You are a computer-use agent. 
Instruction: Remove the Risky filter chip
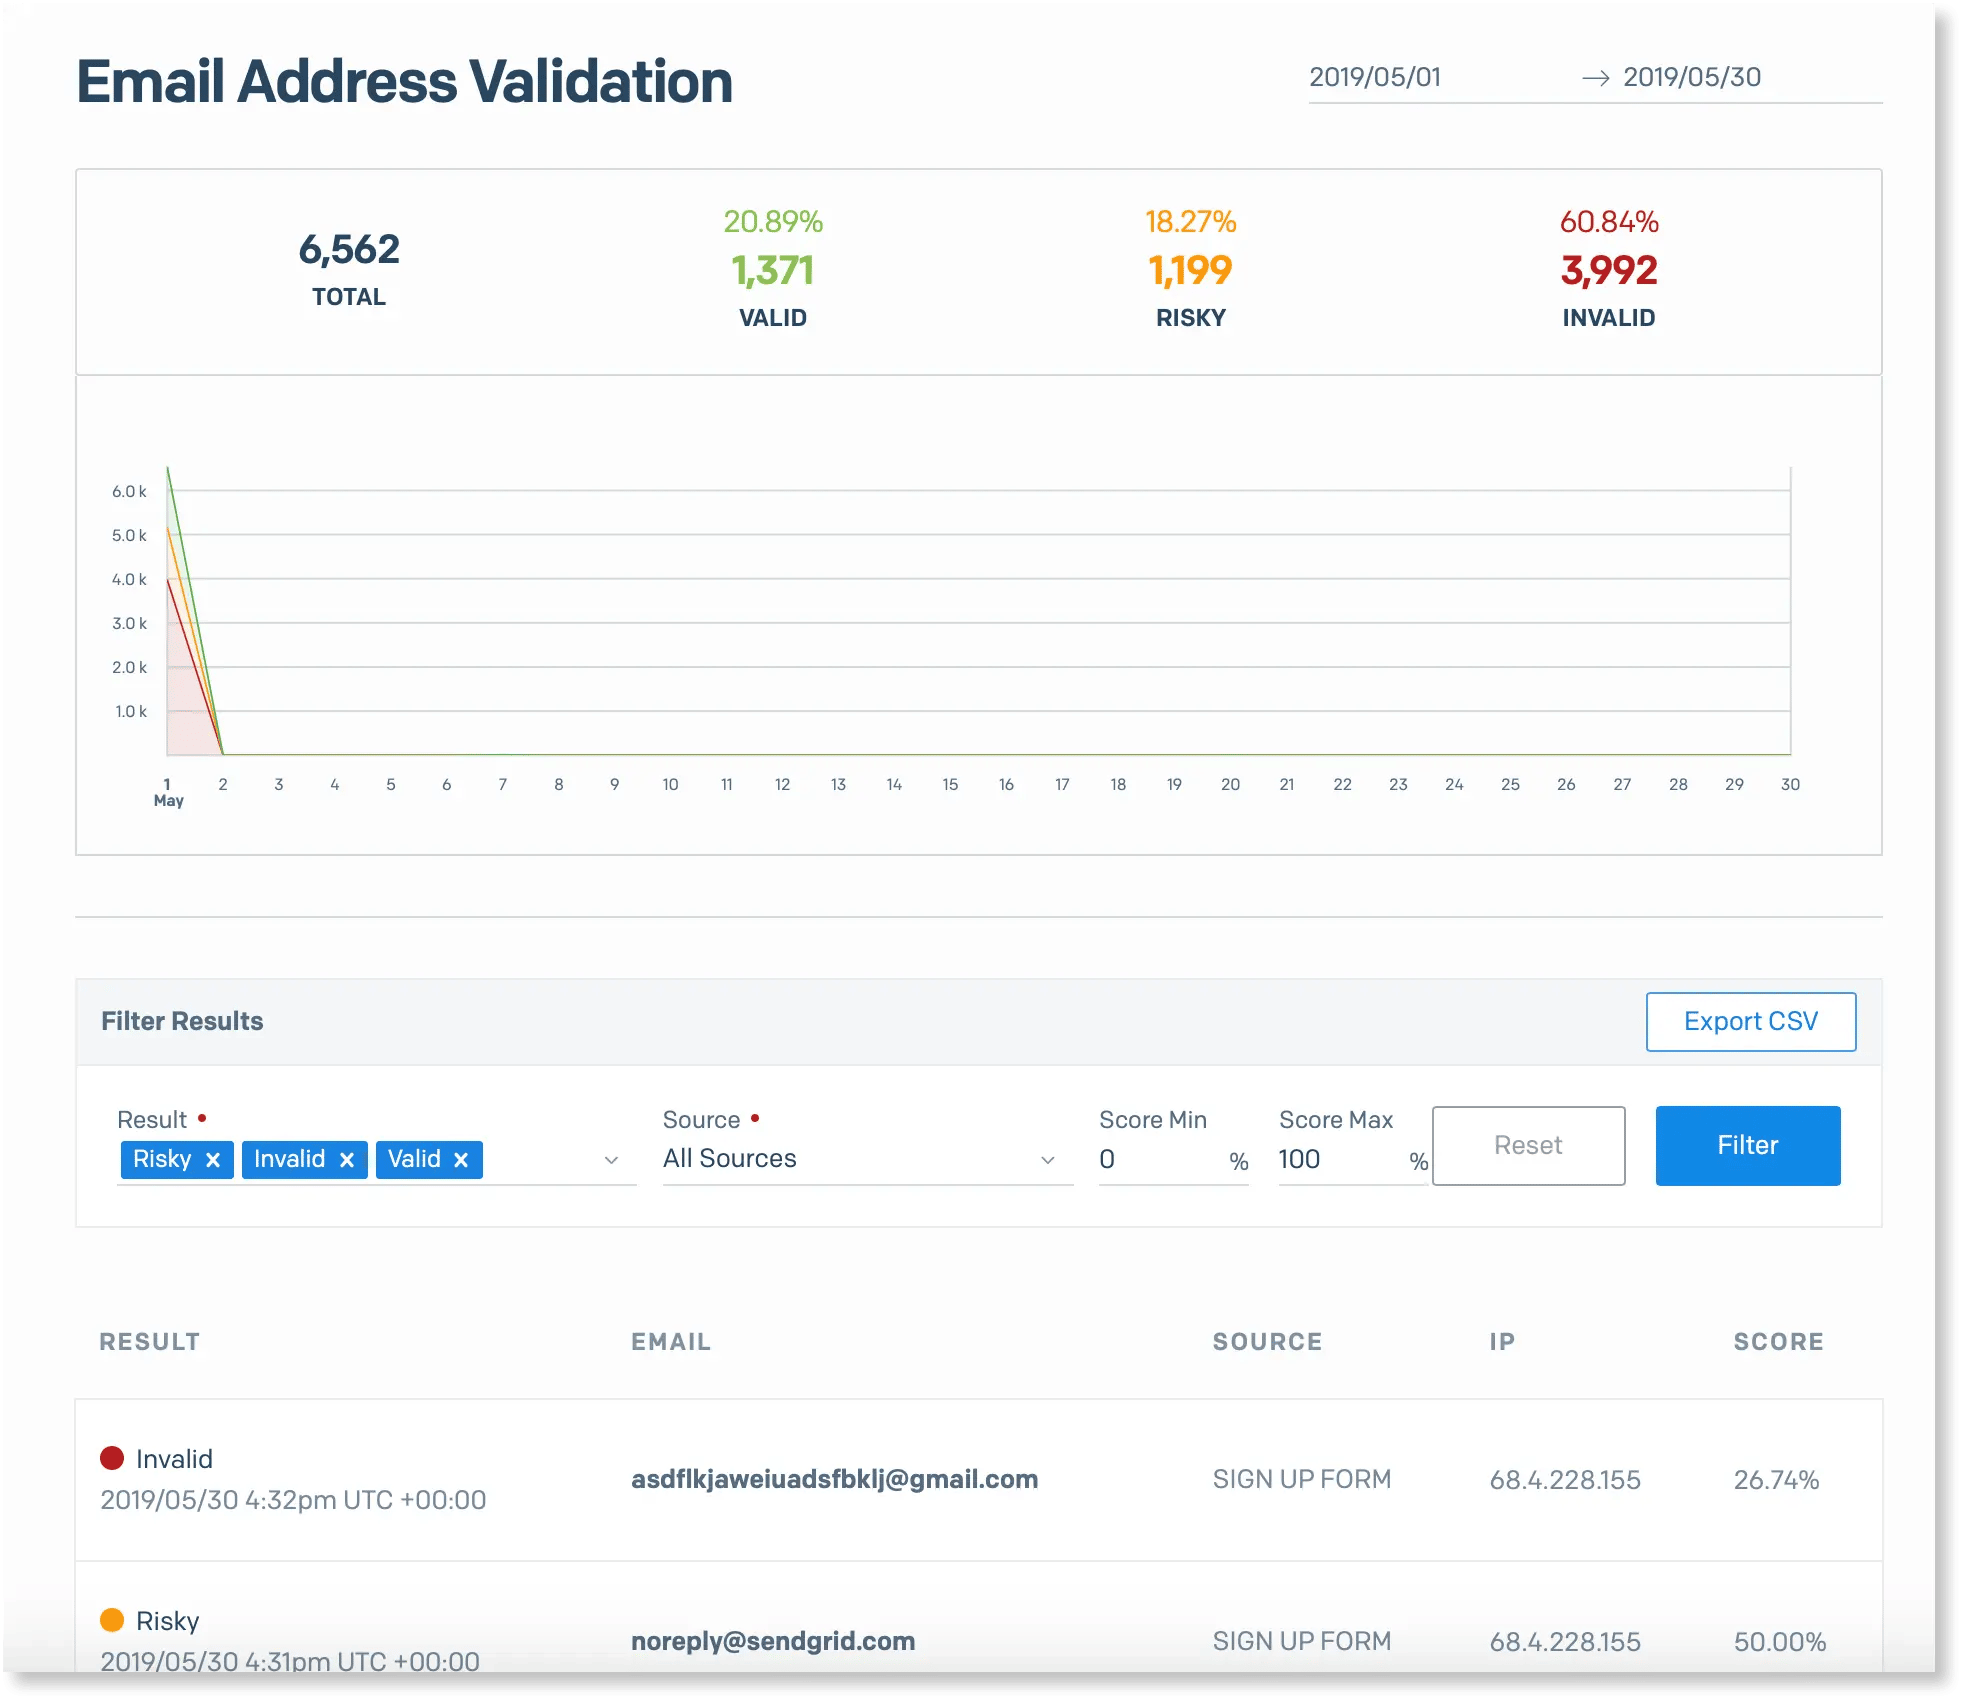pos(213,1159)
